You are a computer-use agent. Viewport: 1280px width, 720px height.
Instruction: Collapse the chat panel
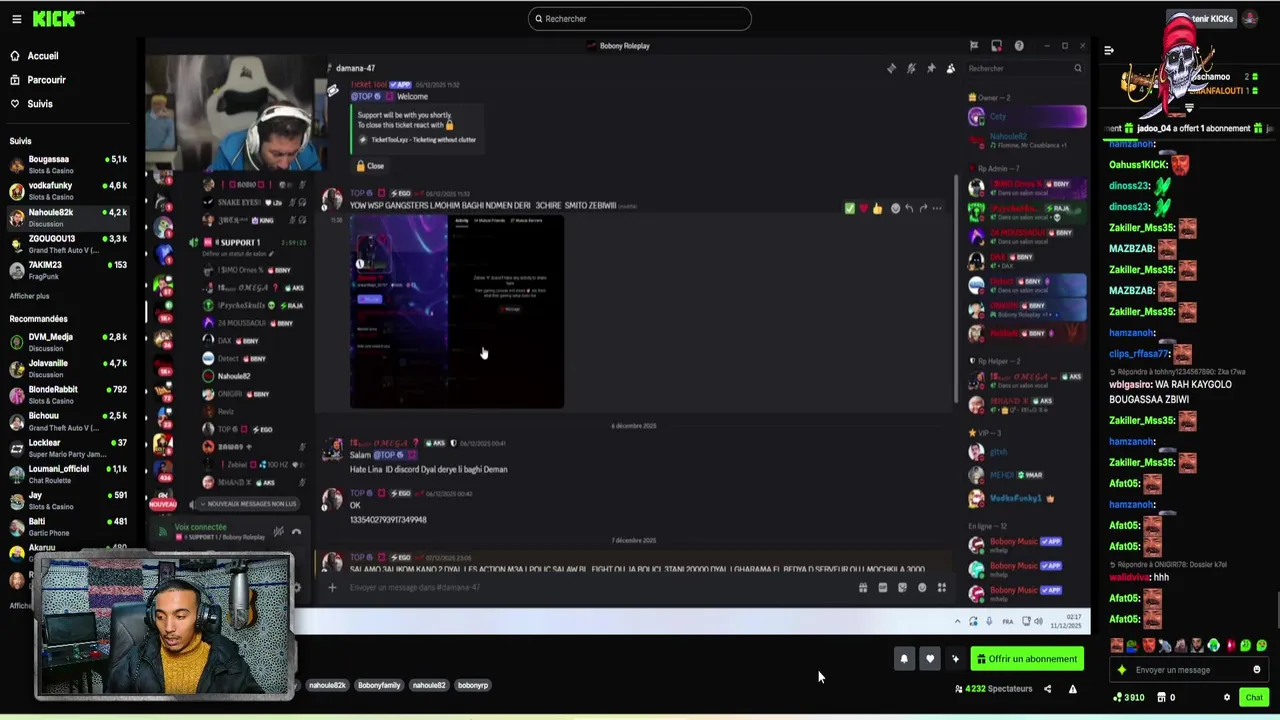(x=1109, y=50)
